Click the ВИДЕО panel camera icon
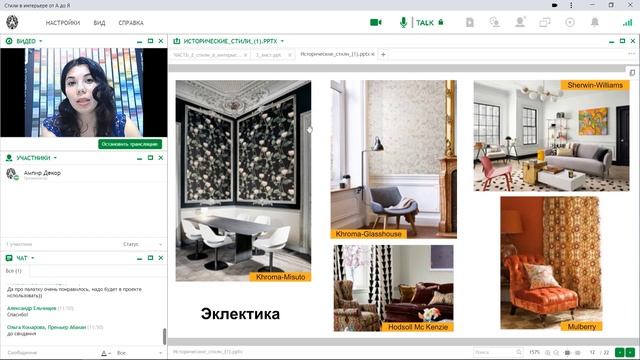The height and width of the screenshot is (360, 640). tap(9, 41)
